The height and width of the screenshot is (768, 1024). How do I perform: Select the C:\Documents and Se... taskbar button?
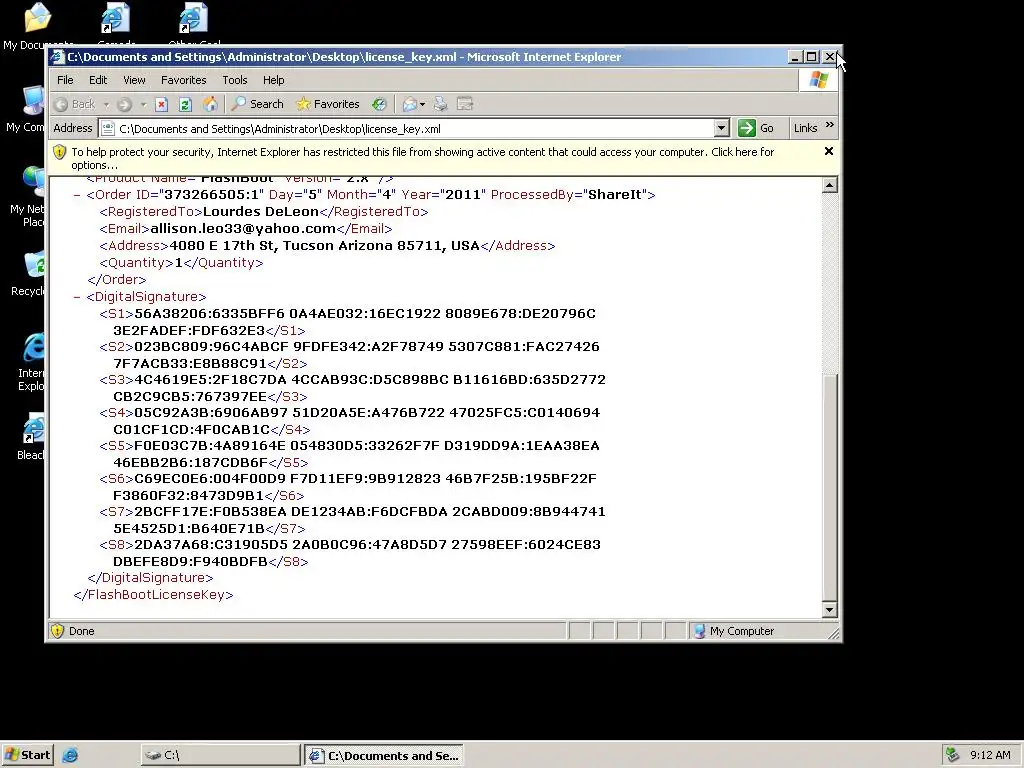point(385,755)
